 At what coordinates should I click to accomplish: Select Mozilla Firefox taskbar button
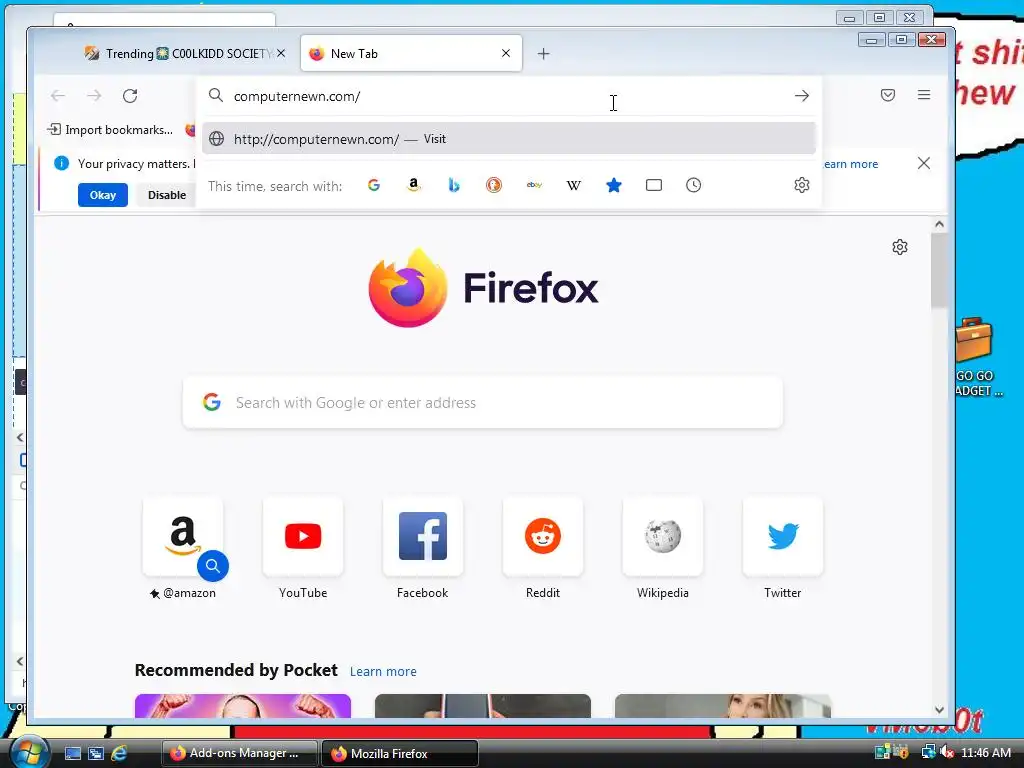[x=399, y=754]
